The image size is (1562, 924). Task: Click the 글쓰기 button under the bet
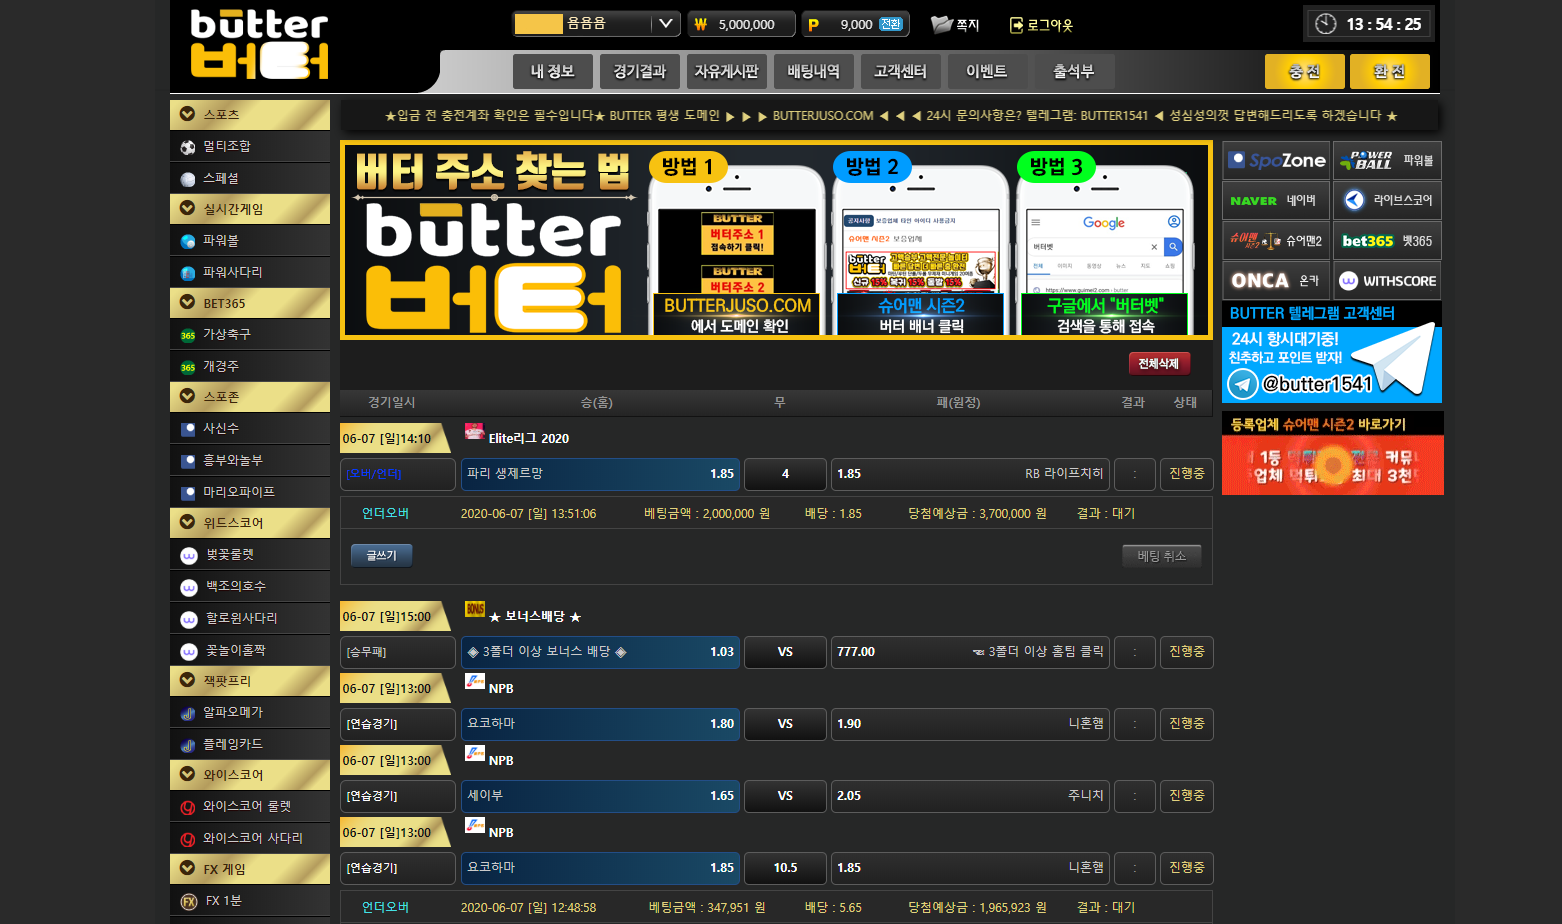381,556
